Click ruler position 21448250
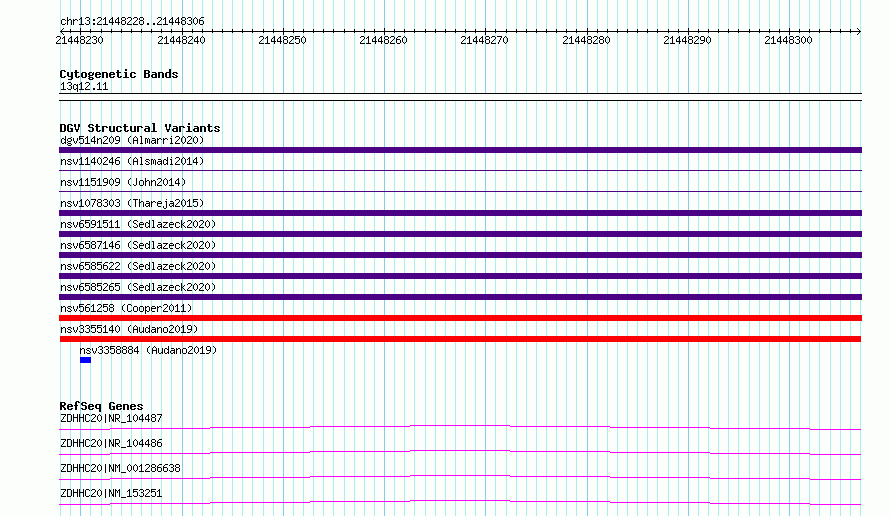Viewport: 890px width, 516px height. click(x=282, y=40)
